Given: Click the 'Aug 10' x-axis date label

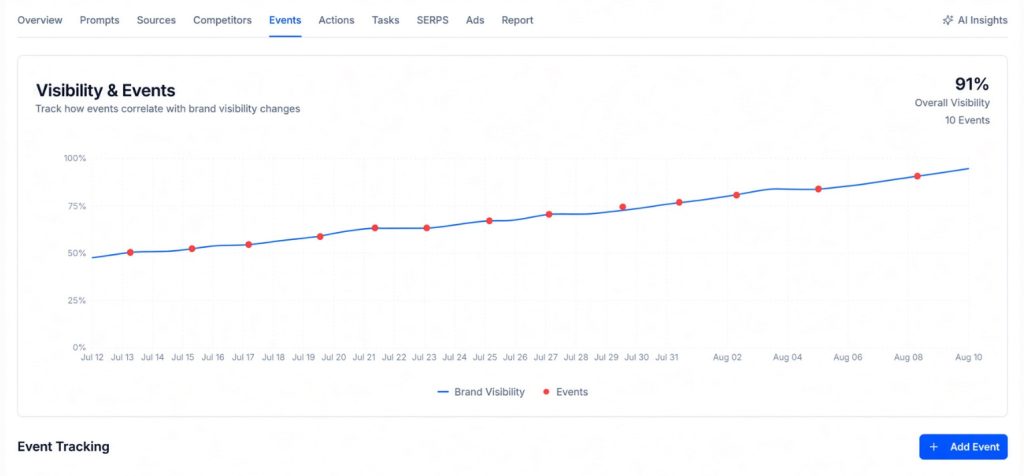Looking at the screenshot, I should coord(968,357).
